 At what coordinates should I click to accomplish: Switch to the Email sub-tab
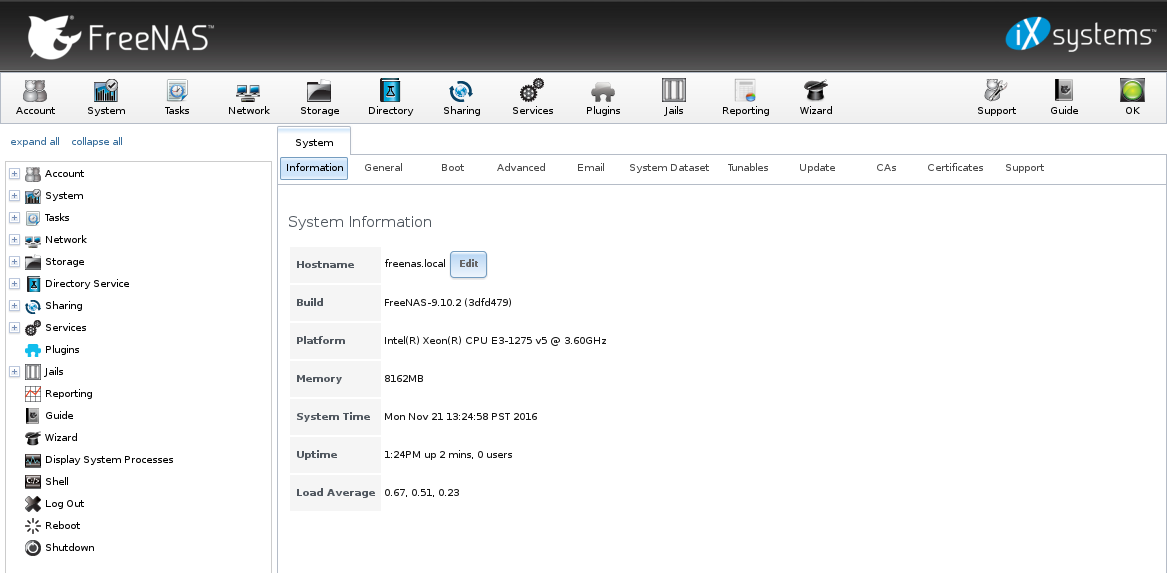tap(590, 168)
